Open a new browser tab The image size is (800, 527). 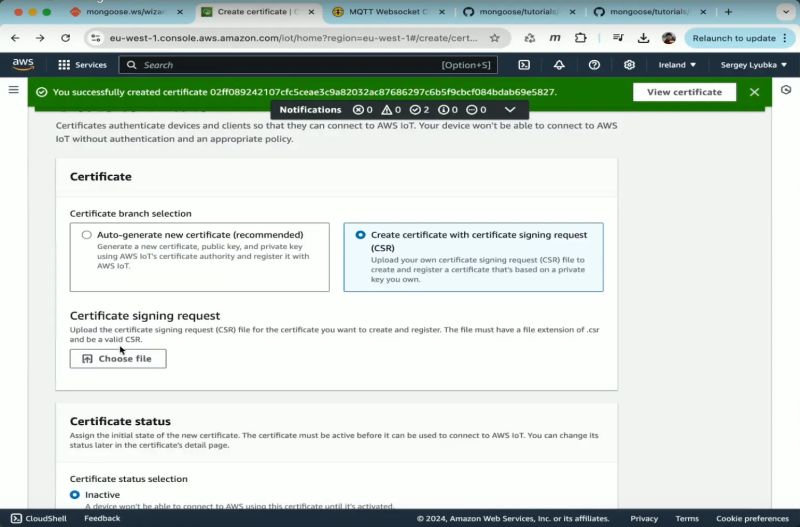click(728, 12)
